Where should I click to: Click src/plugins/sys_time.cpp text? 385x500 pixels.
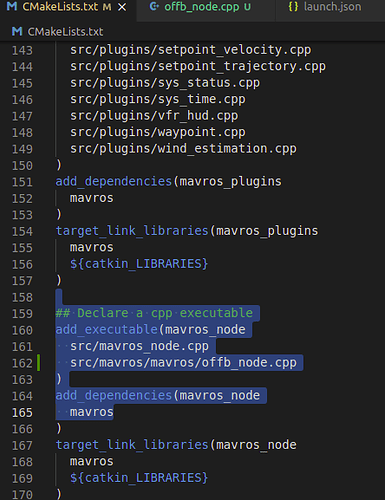coord(158,99)
